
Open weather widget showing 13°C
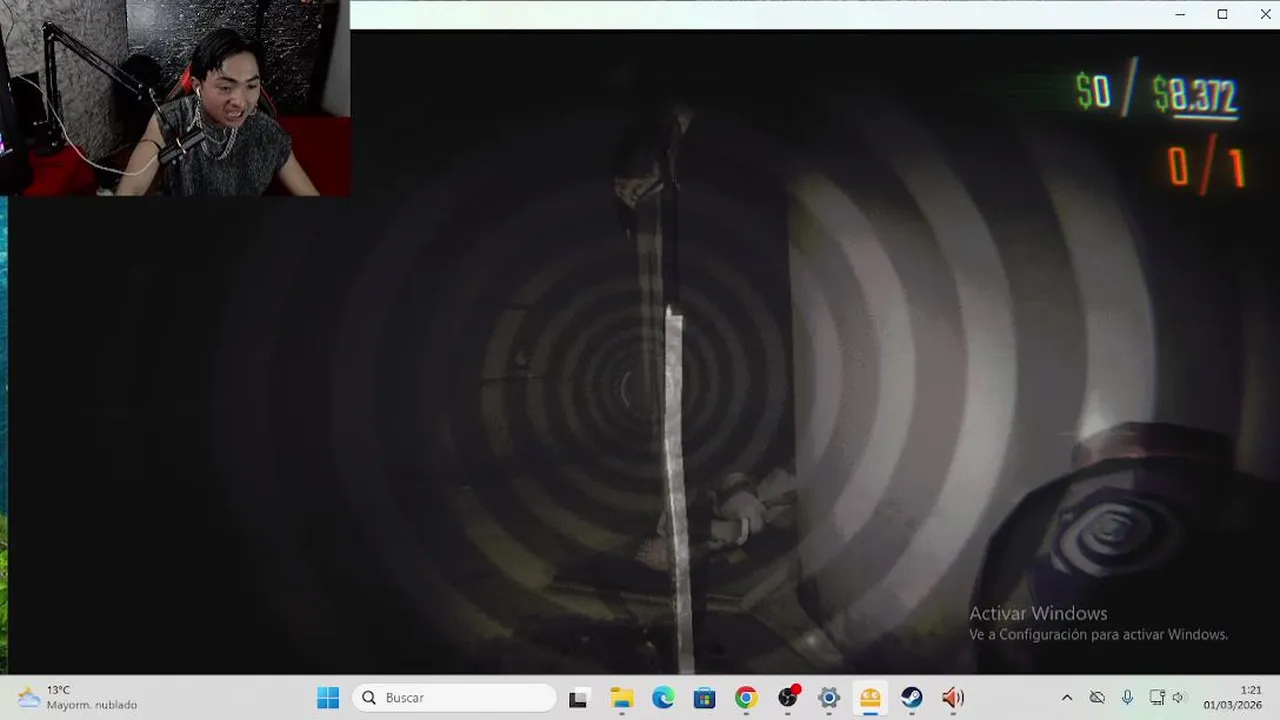click(77, 698)
